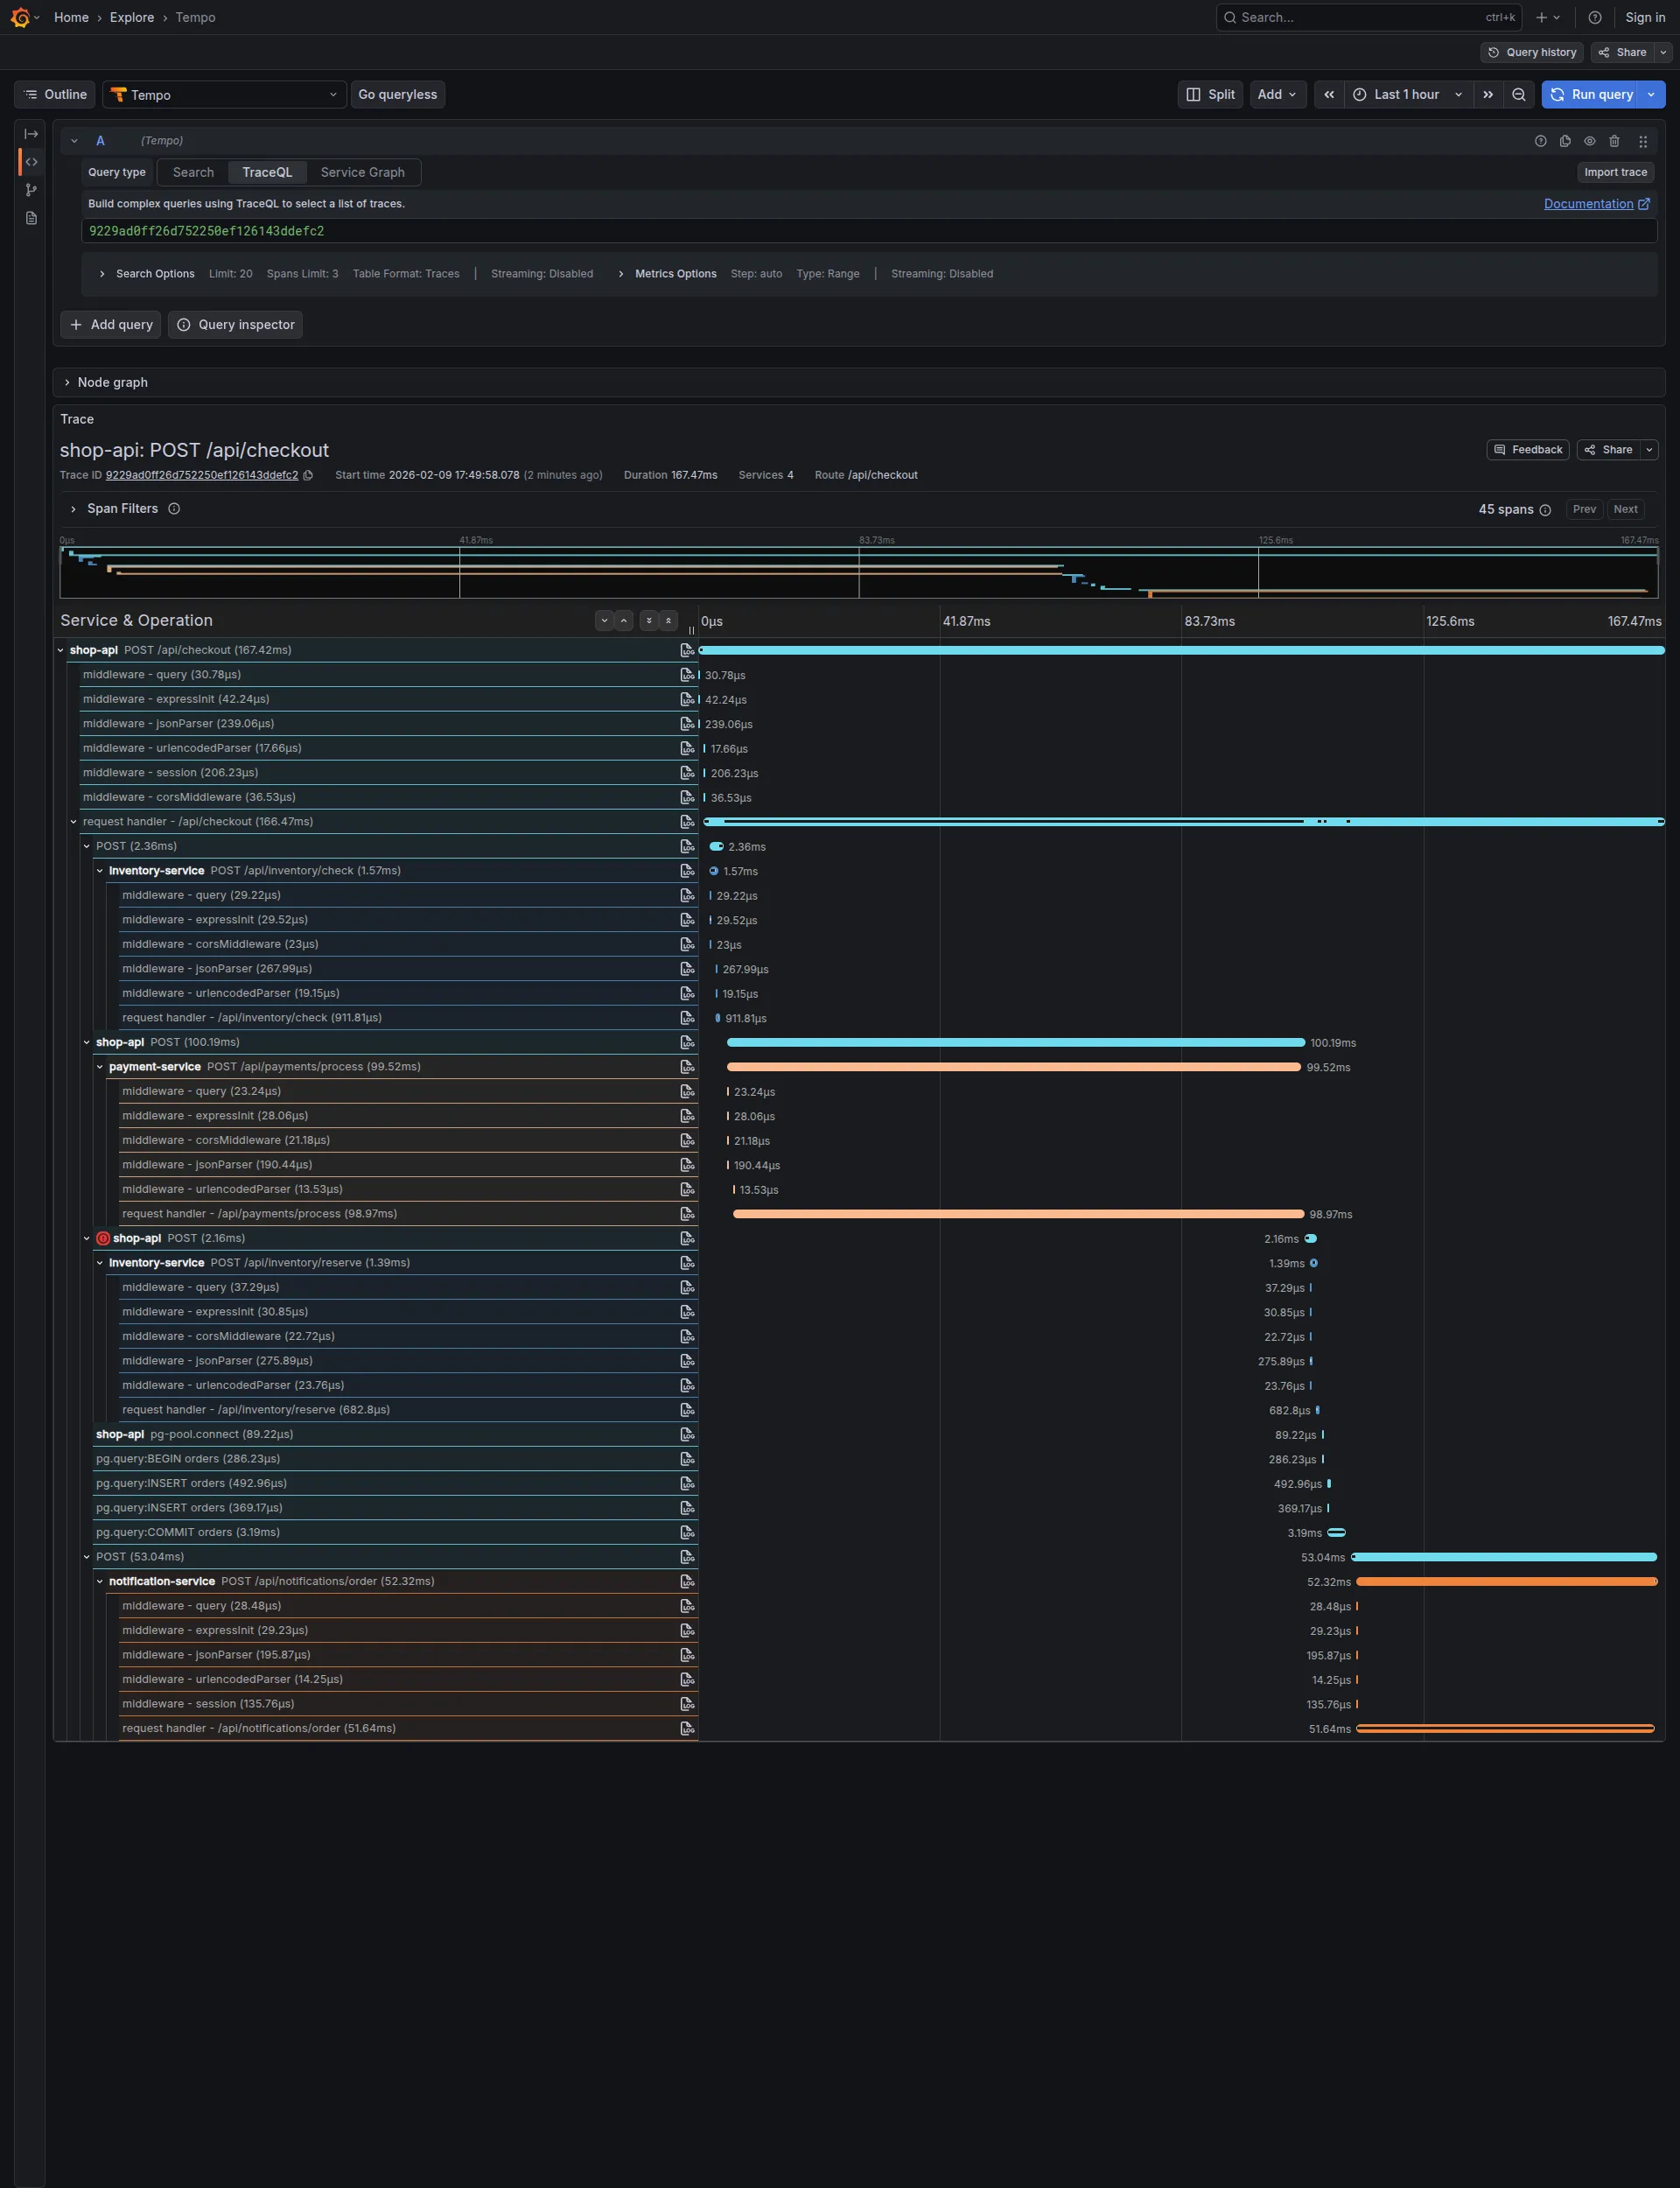The width and height of the screenshot is (1680, 2188).
Task: Click the zoom out time range icon
Action: pyautogui.click(x=1518, y=94)
